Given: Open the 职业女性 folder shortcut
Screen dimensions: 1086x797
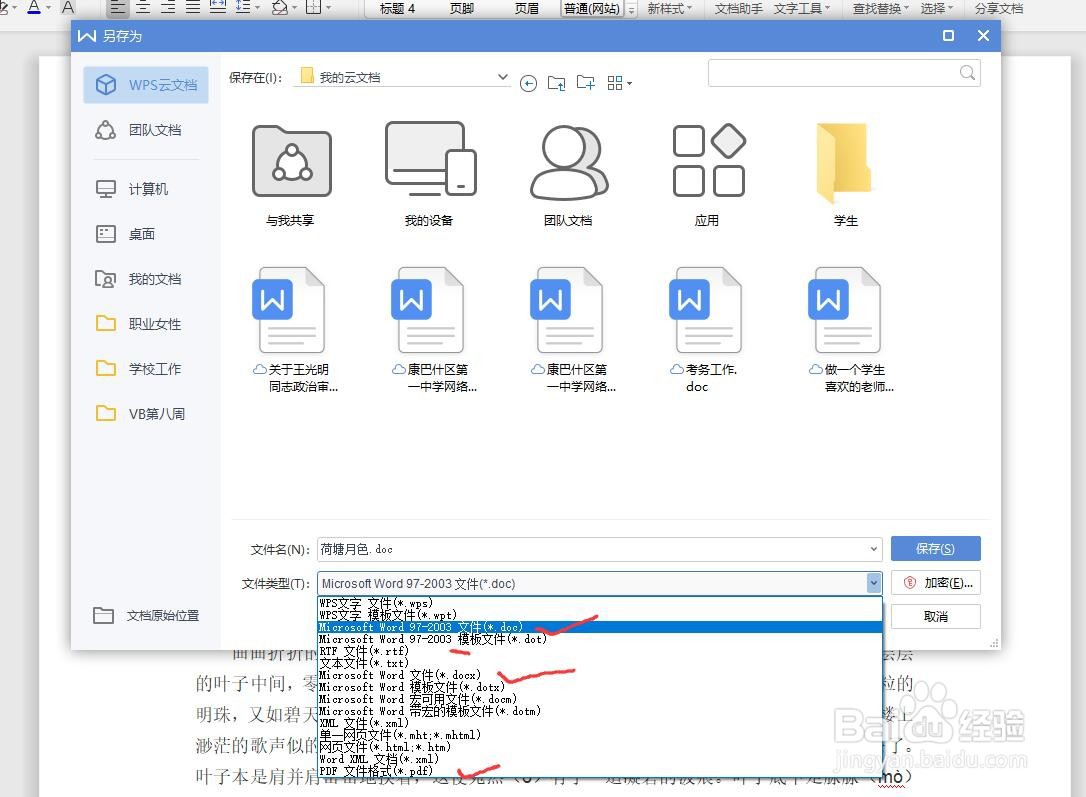Looking at the screenshot, I should [x=138, y=324].
